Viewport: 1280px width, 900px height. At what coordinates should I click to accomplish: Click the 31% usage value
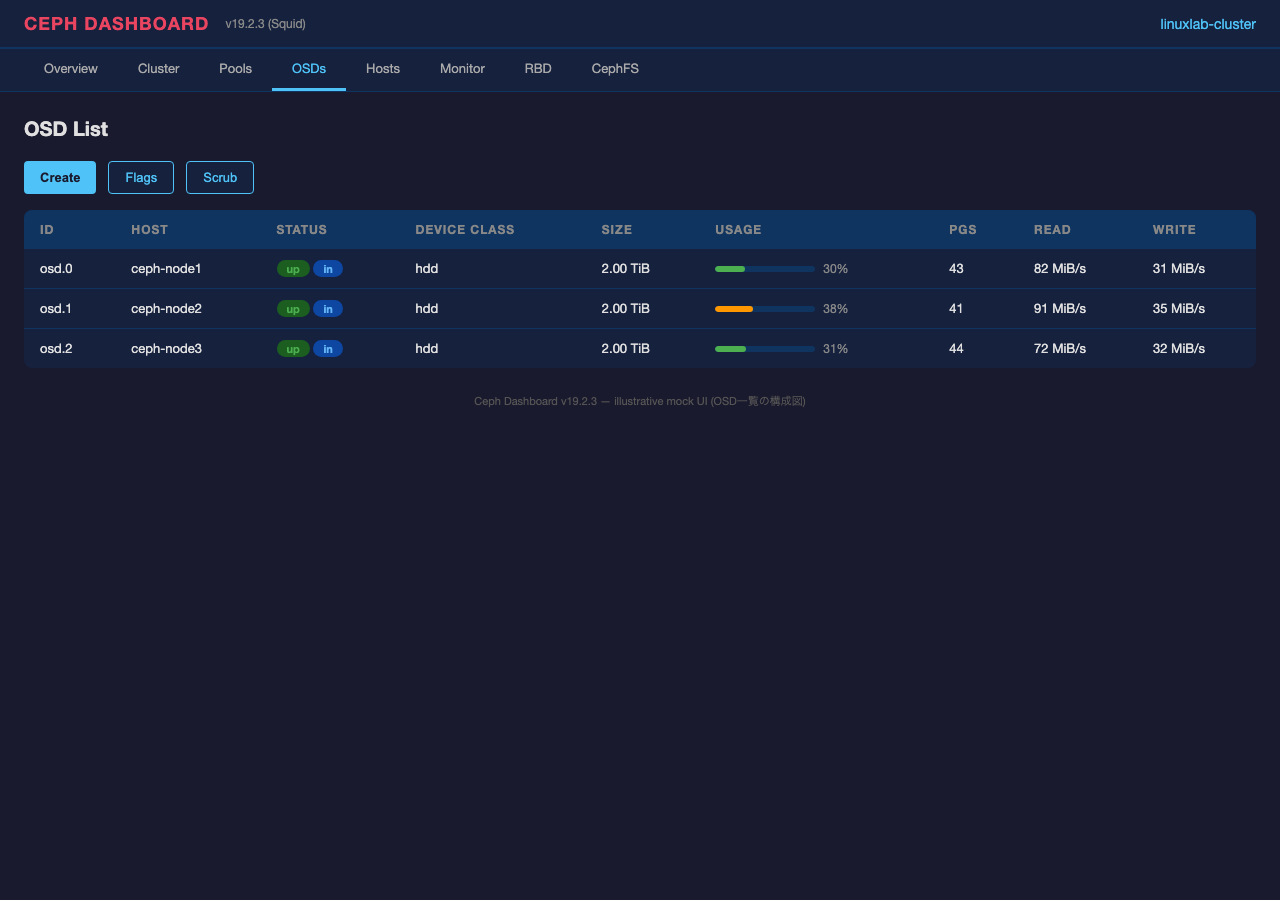[835, 349]
